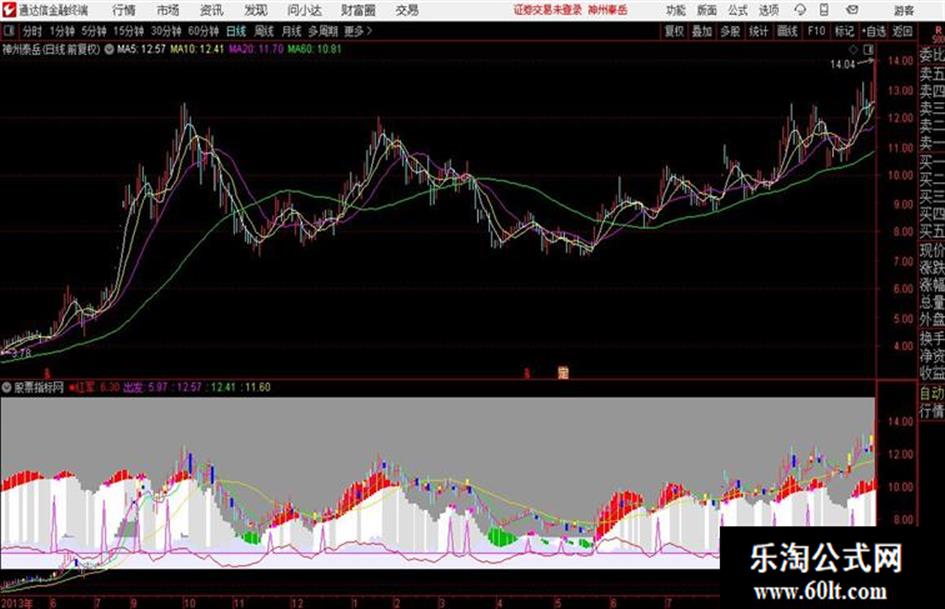Screen dimensions: 945x609
Task: Switch to the 5分钟 period tab
Action: coord(94,31)
